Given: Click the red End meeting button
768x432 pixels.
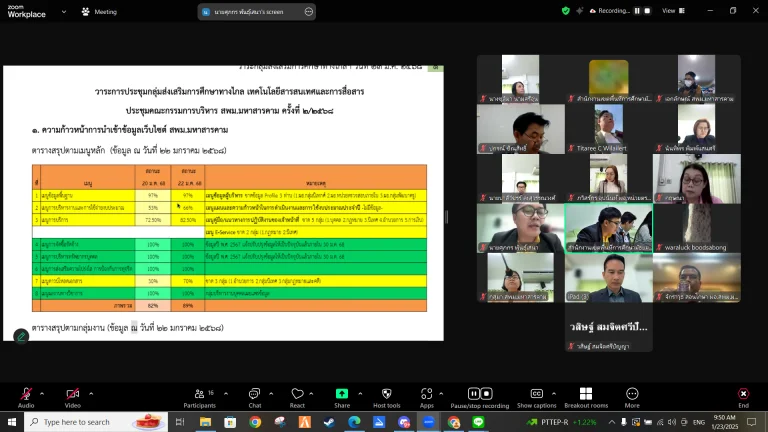Looking at the screenshot, I should click(743, 394).
